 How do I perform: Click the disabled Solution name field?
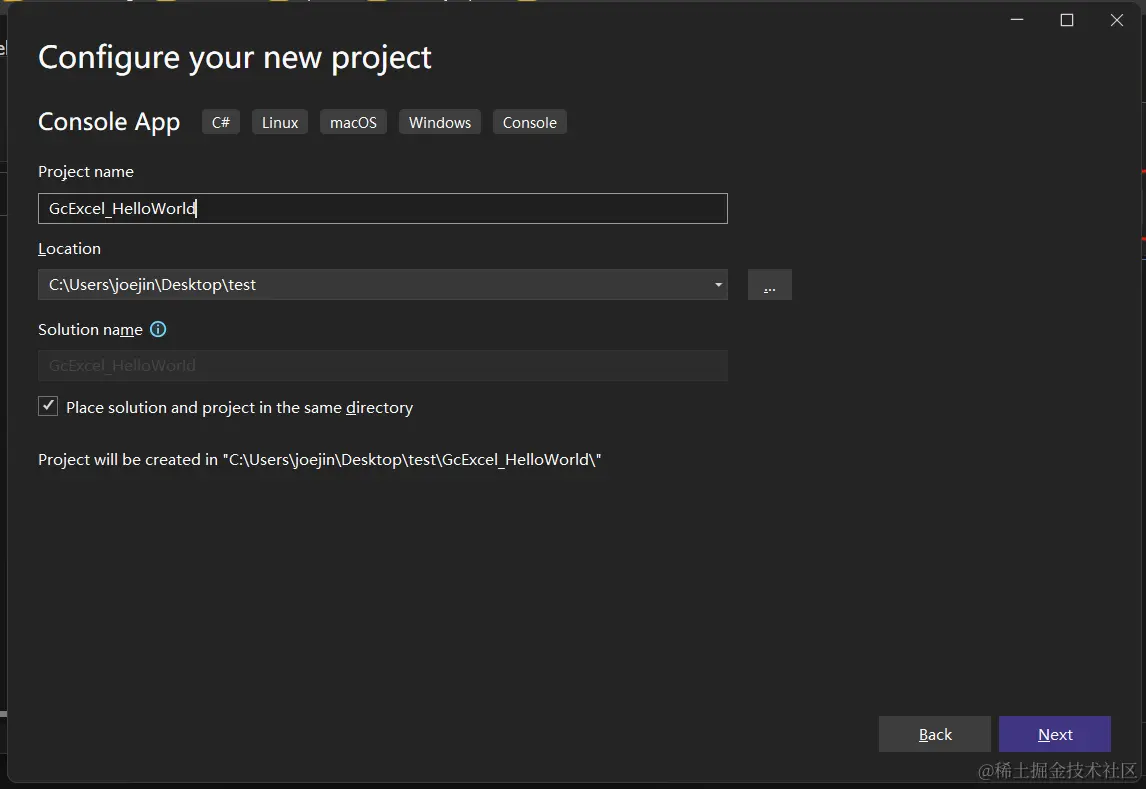[382, 365]
